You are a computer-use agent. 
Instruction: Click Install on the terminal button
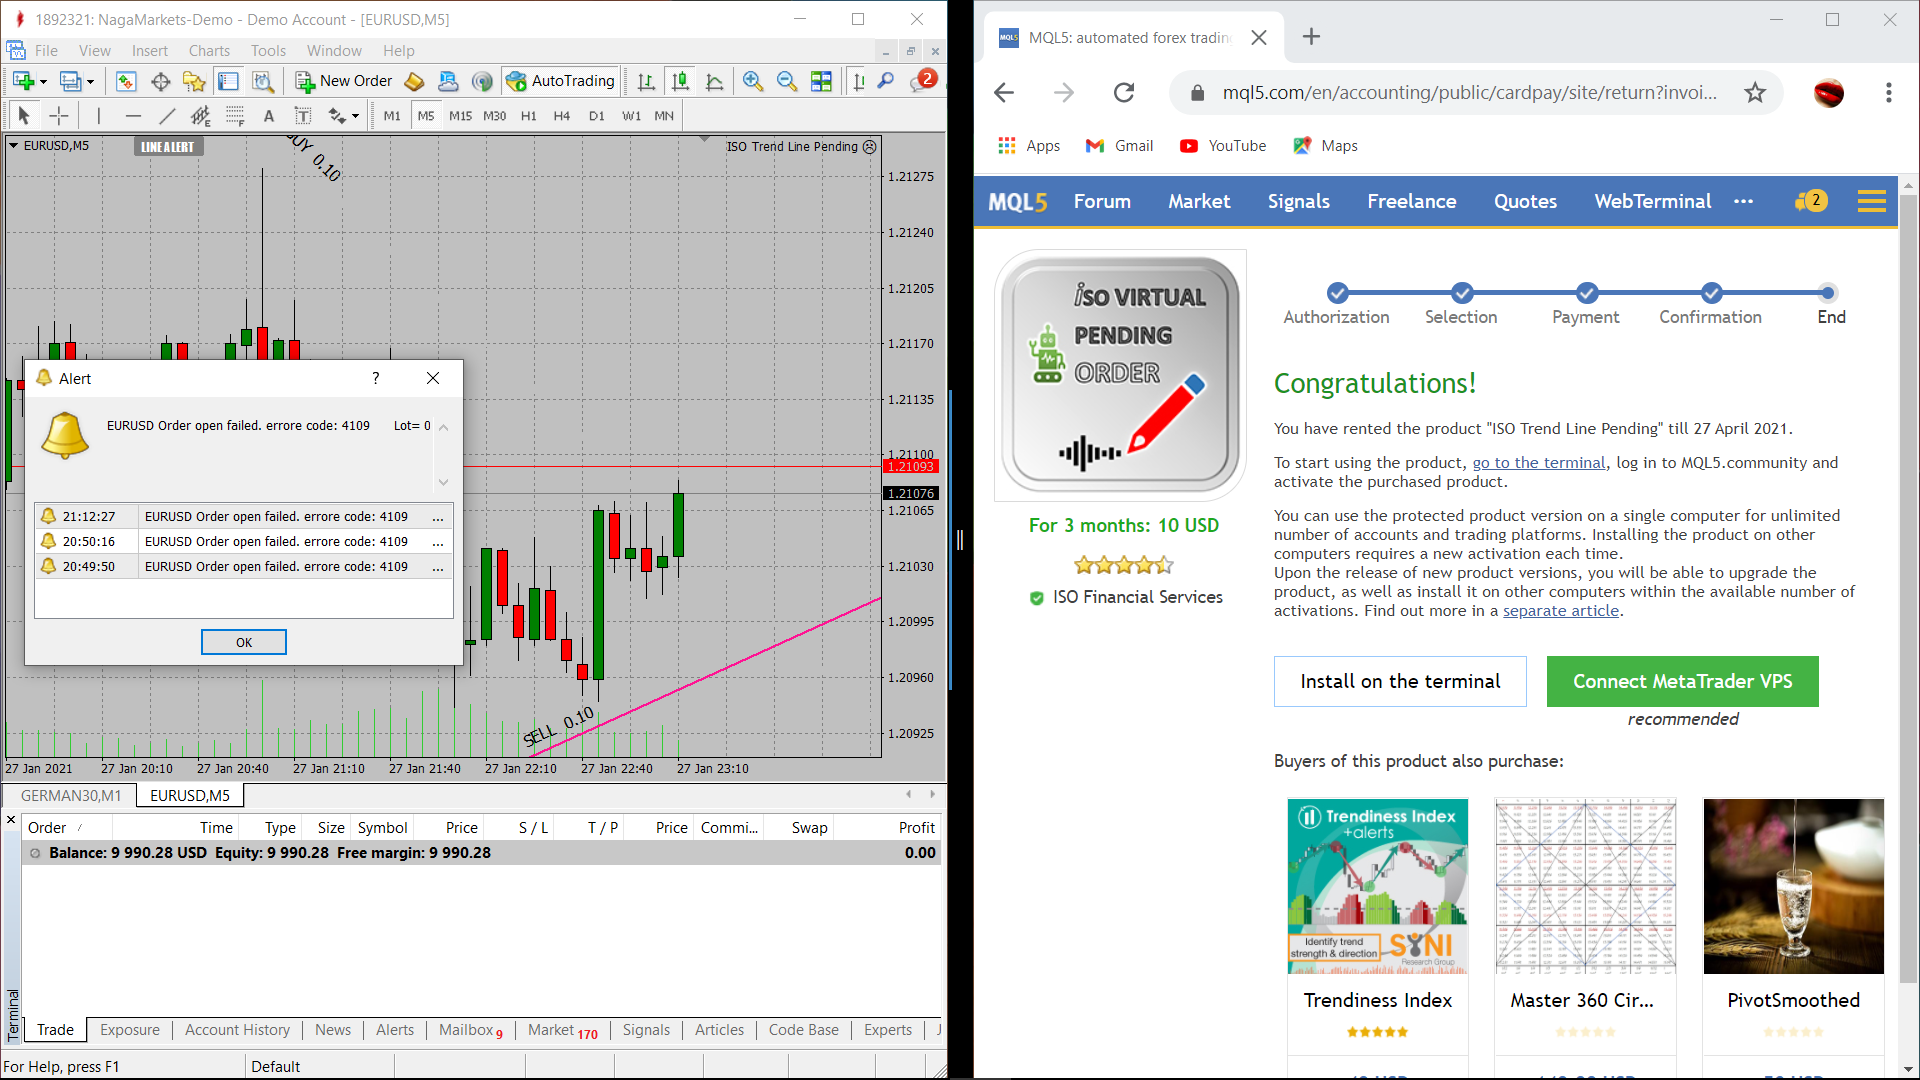pos(1400,681)
